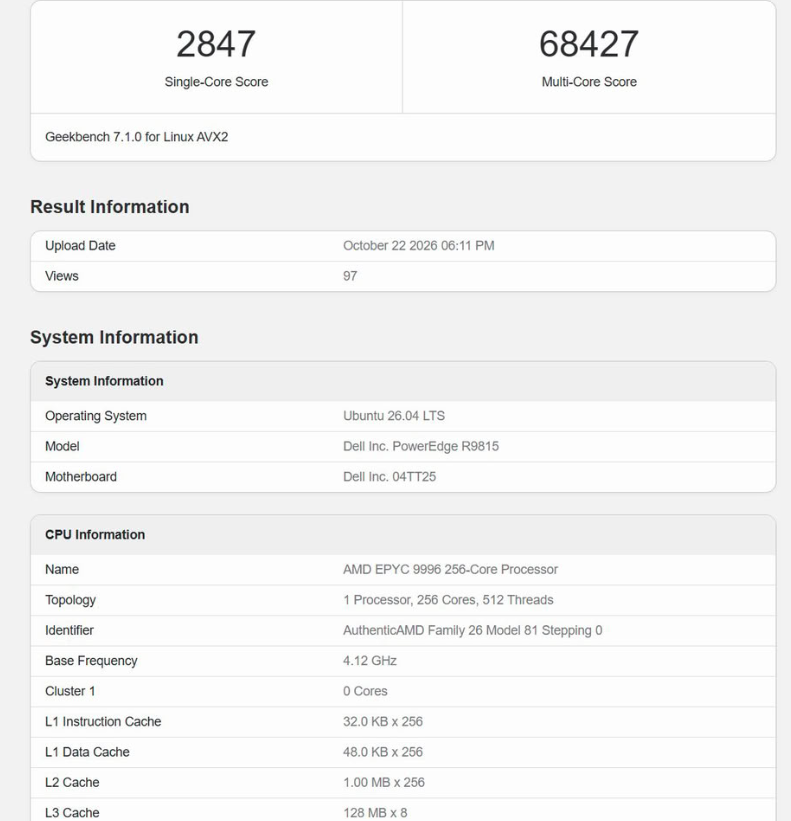The width and height of the screenshot is (791, 821).
Task: Select the L3 Cache label
Action: [x=72, y=813]
